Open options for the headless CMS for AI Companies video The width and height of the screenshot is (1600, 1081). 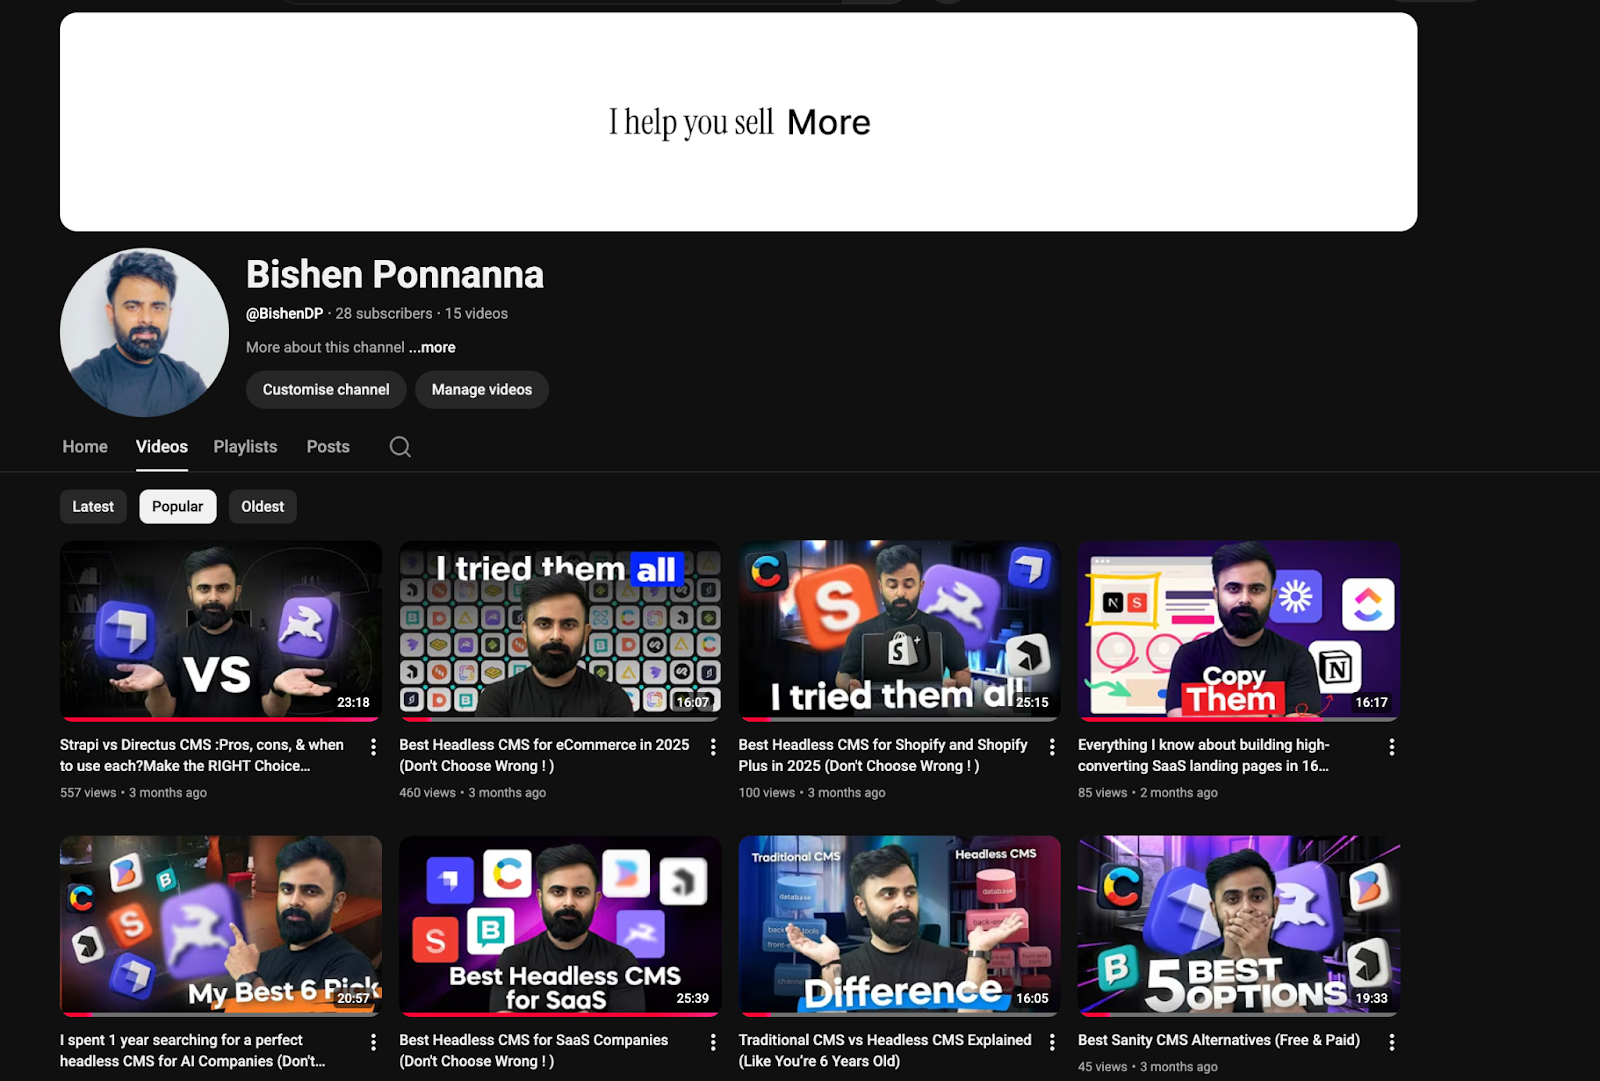(x=372, y=1041)
